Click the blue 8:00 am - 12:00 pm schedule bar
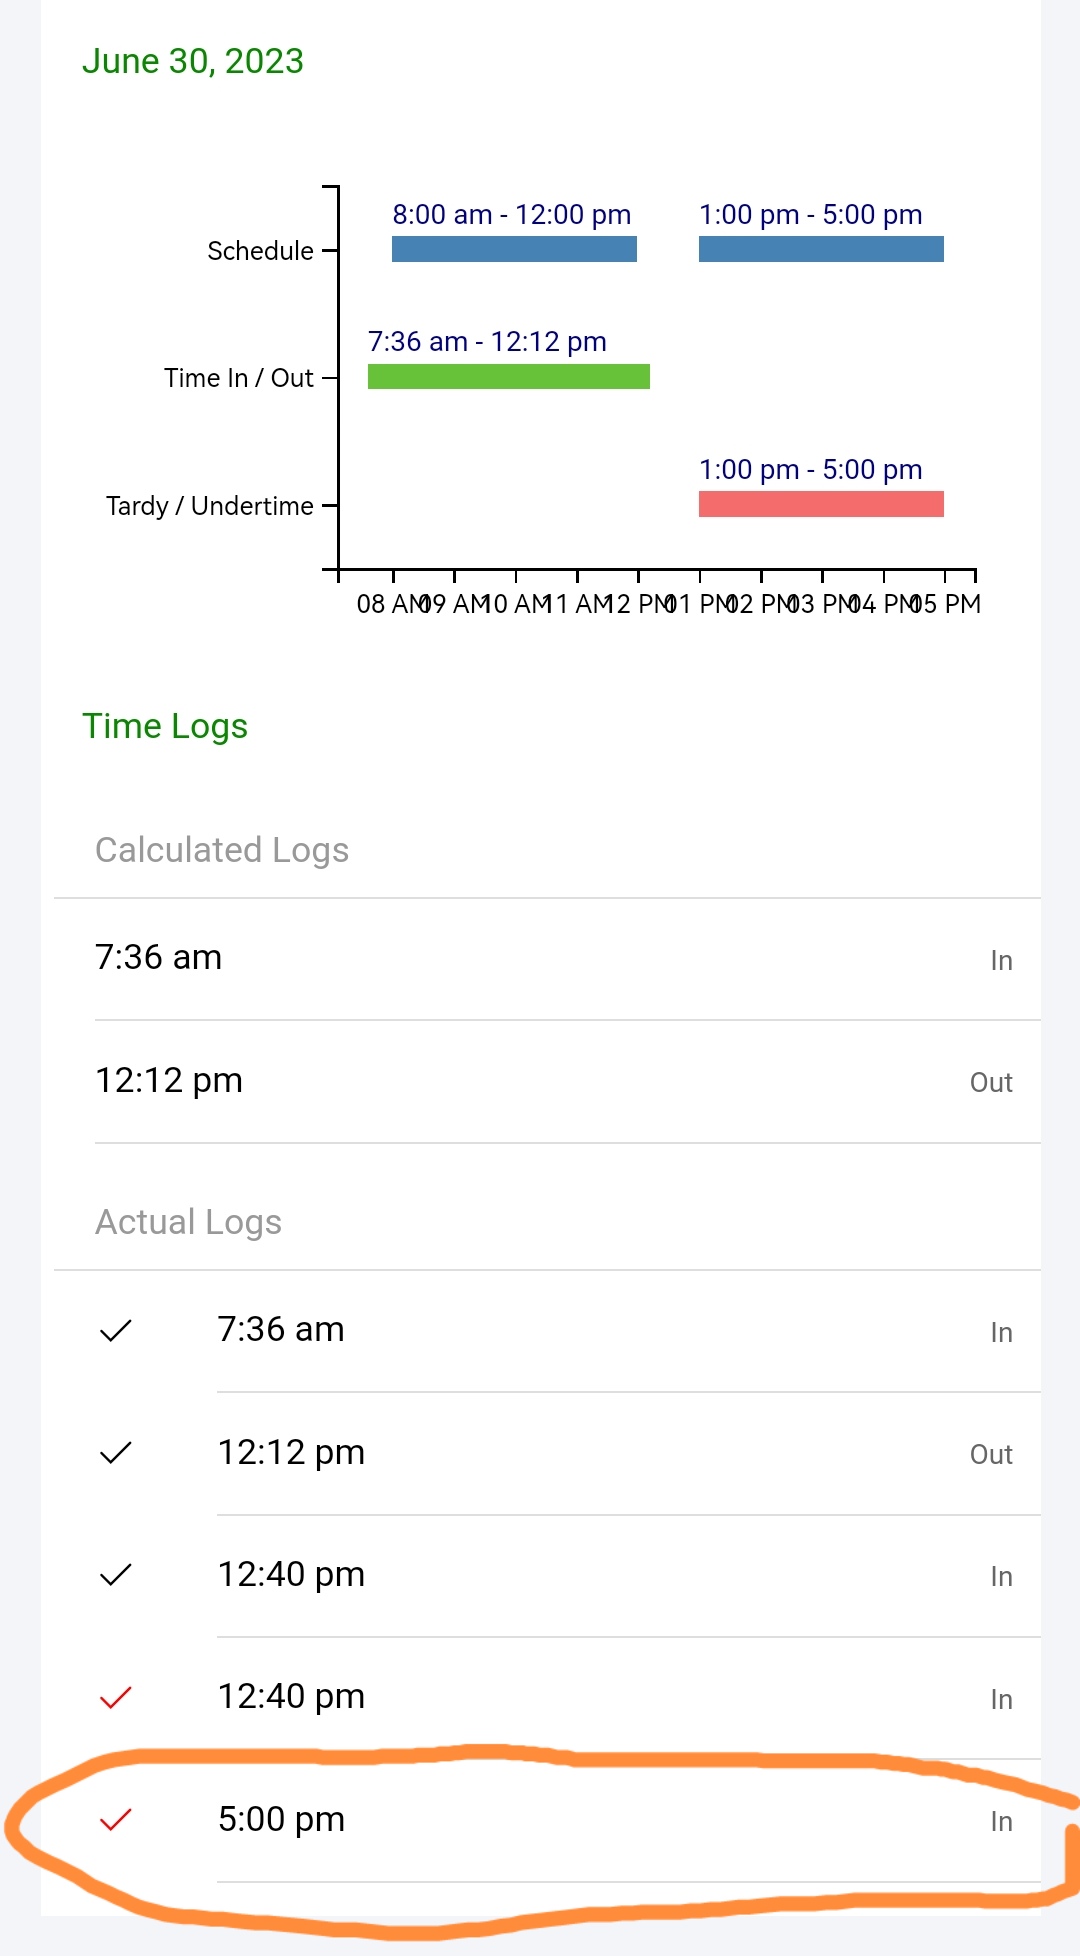 pos(514,249)
